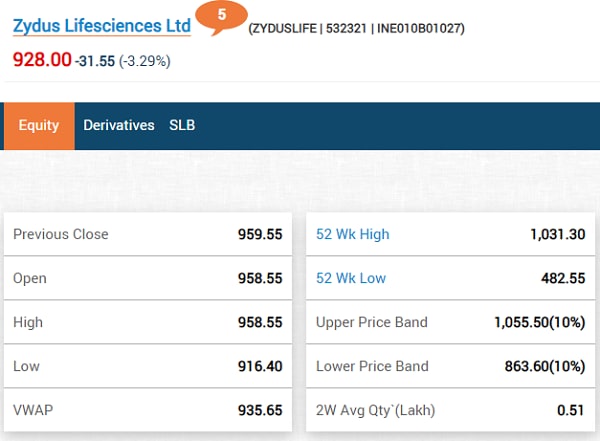
Task: Click the 2W Avg Qty (Lakh) row
Action: point(450,410)
